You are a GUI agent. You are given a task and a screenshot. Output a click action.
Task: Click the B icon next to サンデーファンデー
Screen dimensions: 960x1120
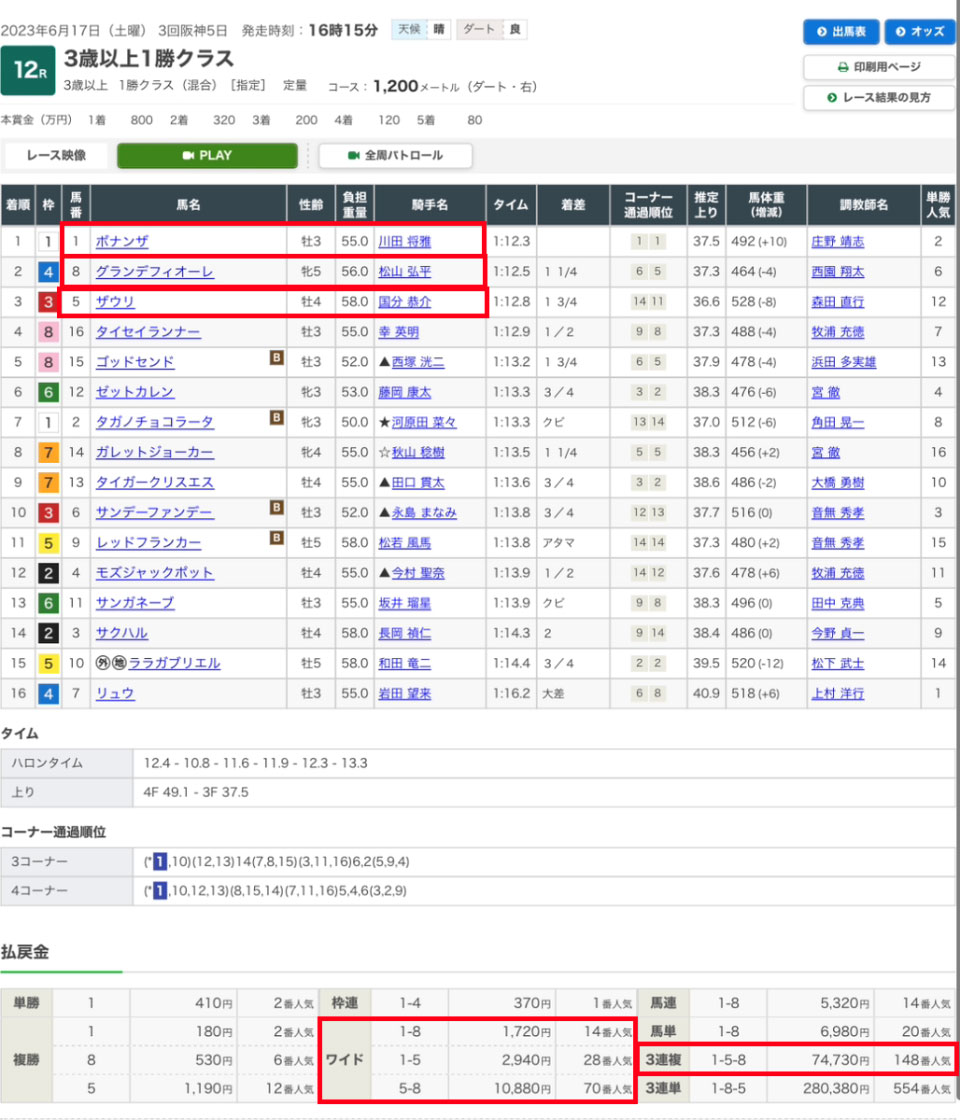tap(276, 507)
